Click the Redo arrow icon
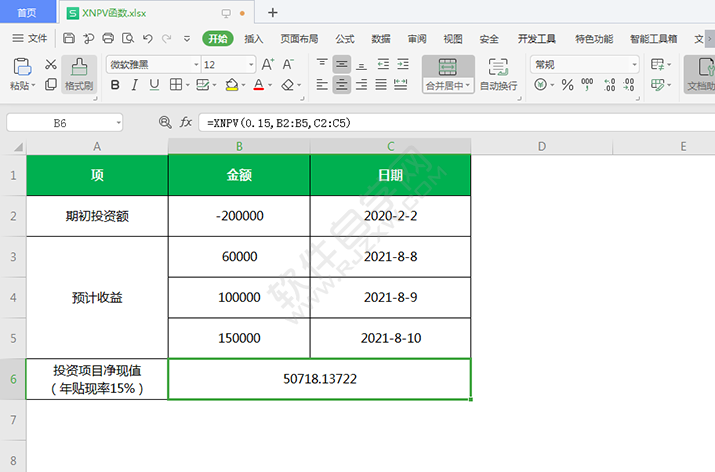 tap(167, 38)
